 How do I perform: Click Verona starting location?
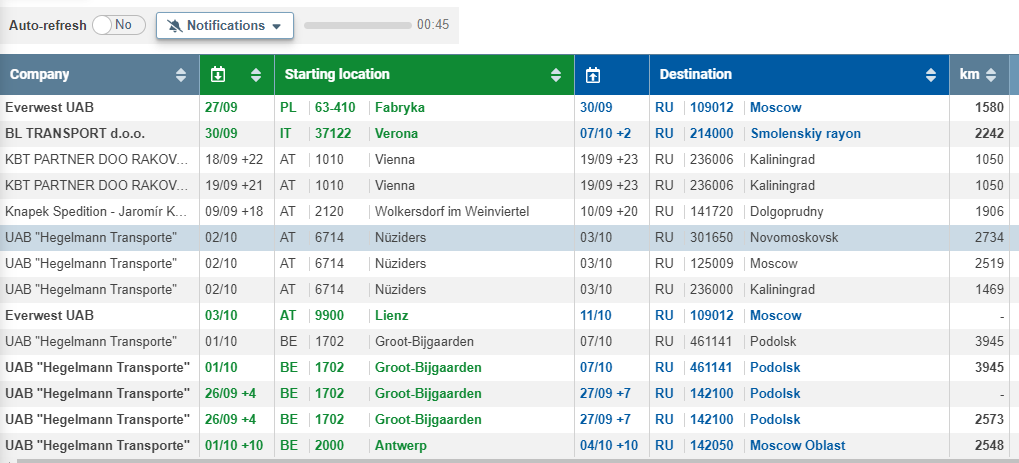click(x=396, y=133)
